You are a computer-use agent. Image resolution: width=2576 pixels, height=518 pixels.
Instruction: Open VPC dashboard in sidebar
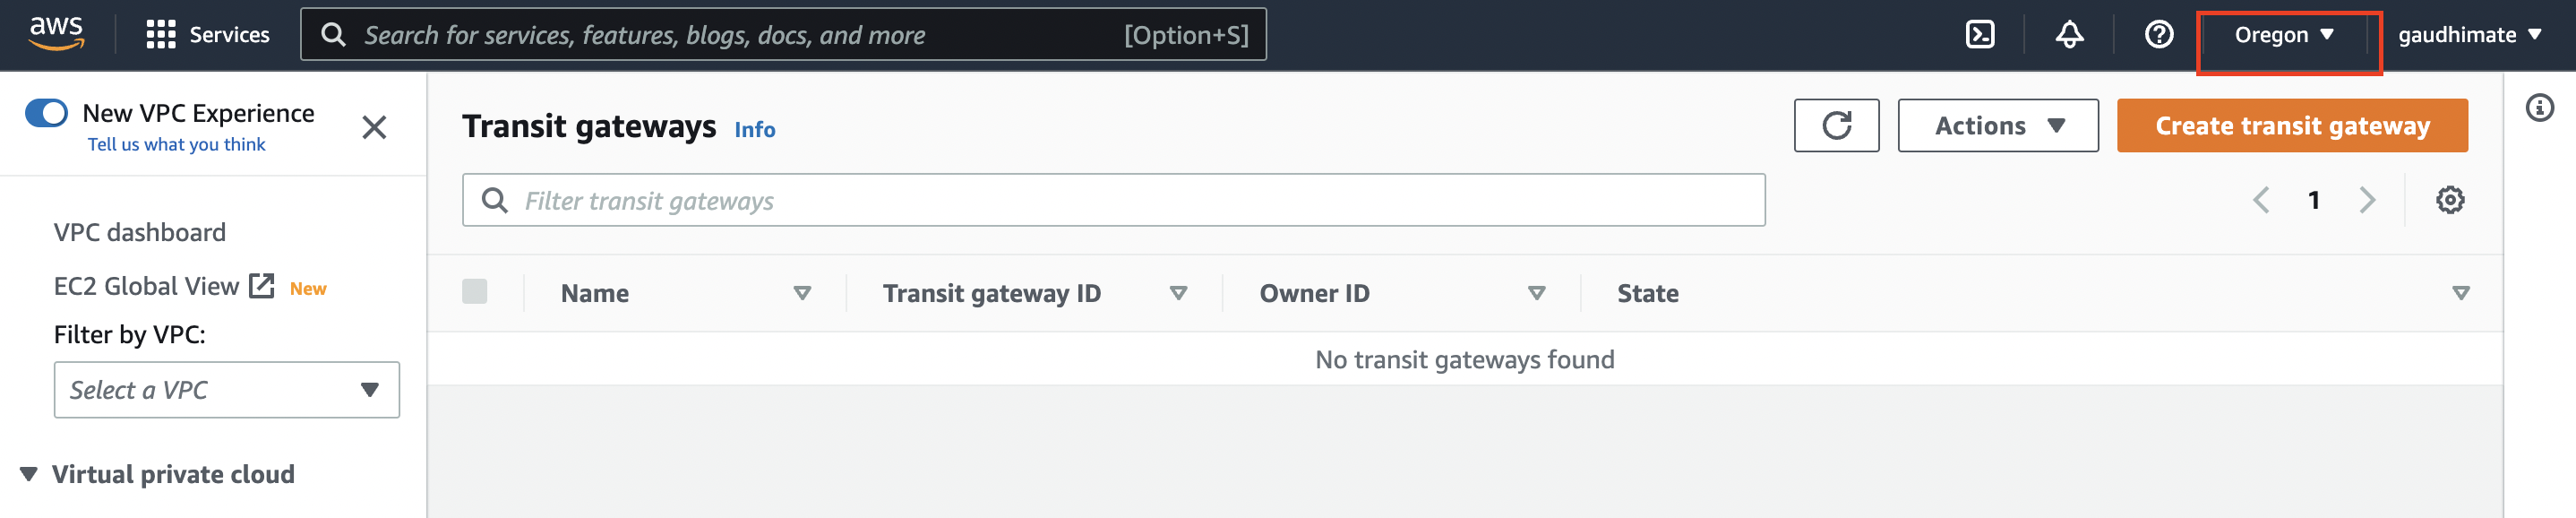click(140, 233)
